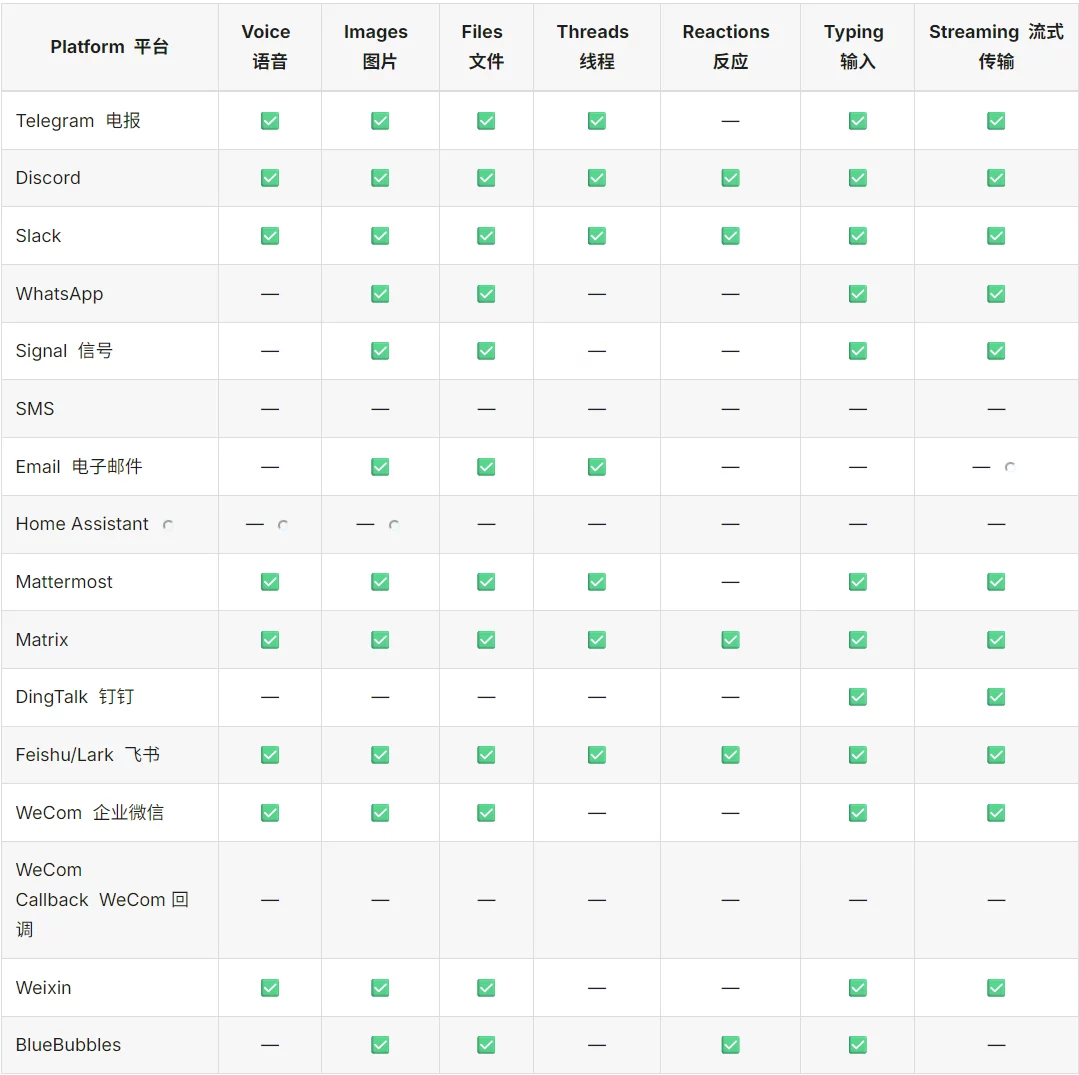Click the spinner in Email Streaming cell
This screenshot has height=1075, width=1079.
(1010, 467)
